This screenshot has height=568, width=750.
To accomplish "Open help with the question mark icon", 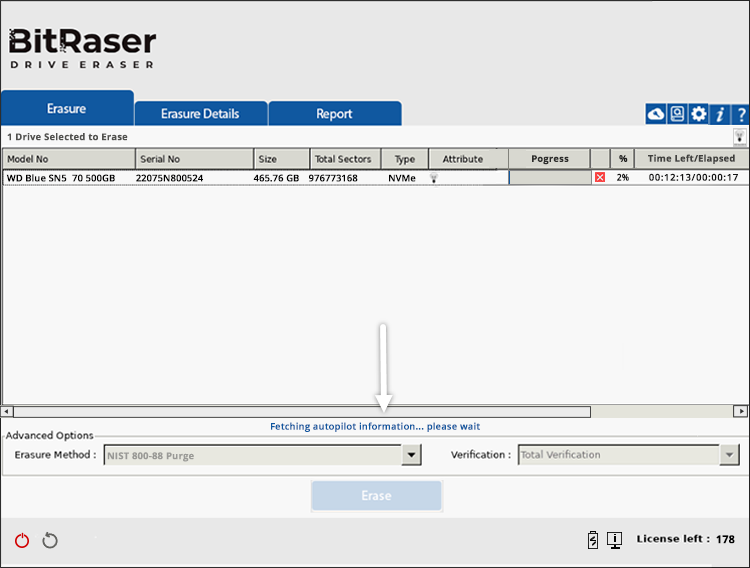I will pos(741,114).
